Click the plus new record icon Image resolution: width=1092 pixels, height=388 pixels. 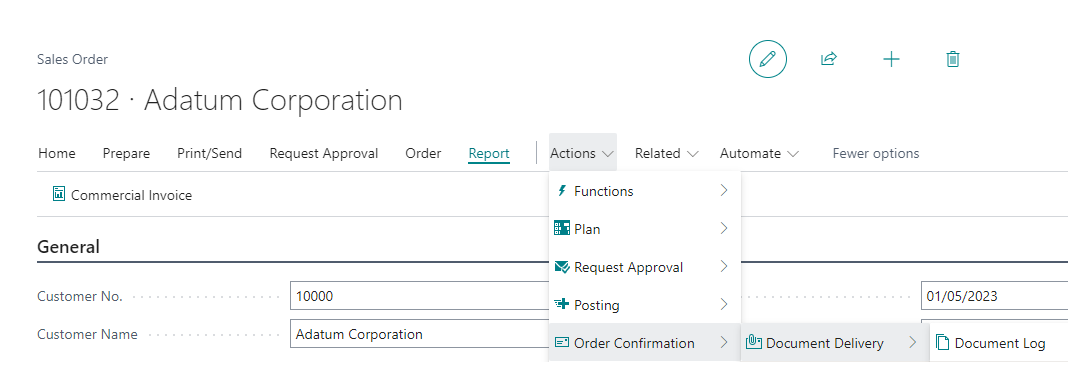click(891, 59)
